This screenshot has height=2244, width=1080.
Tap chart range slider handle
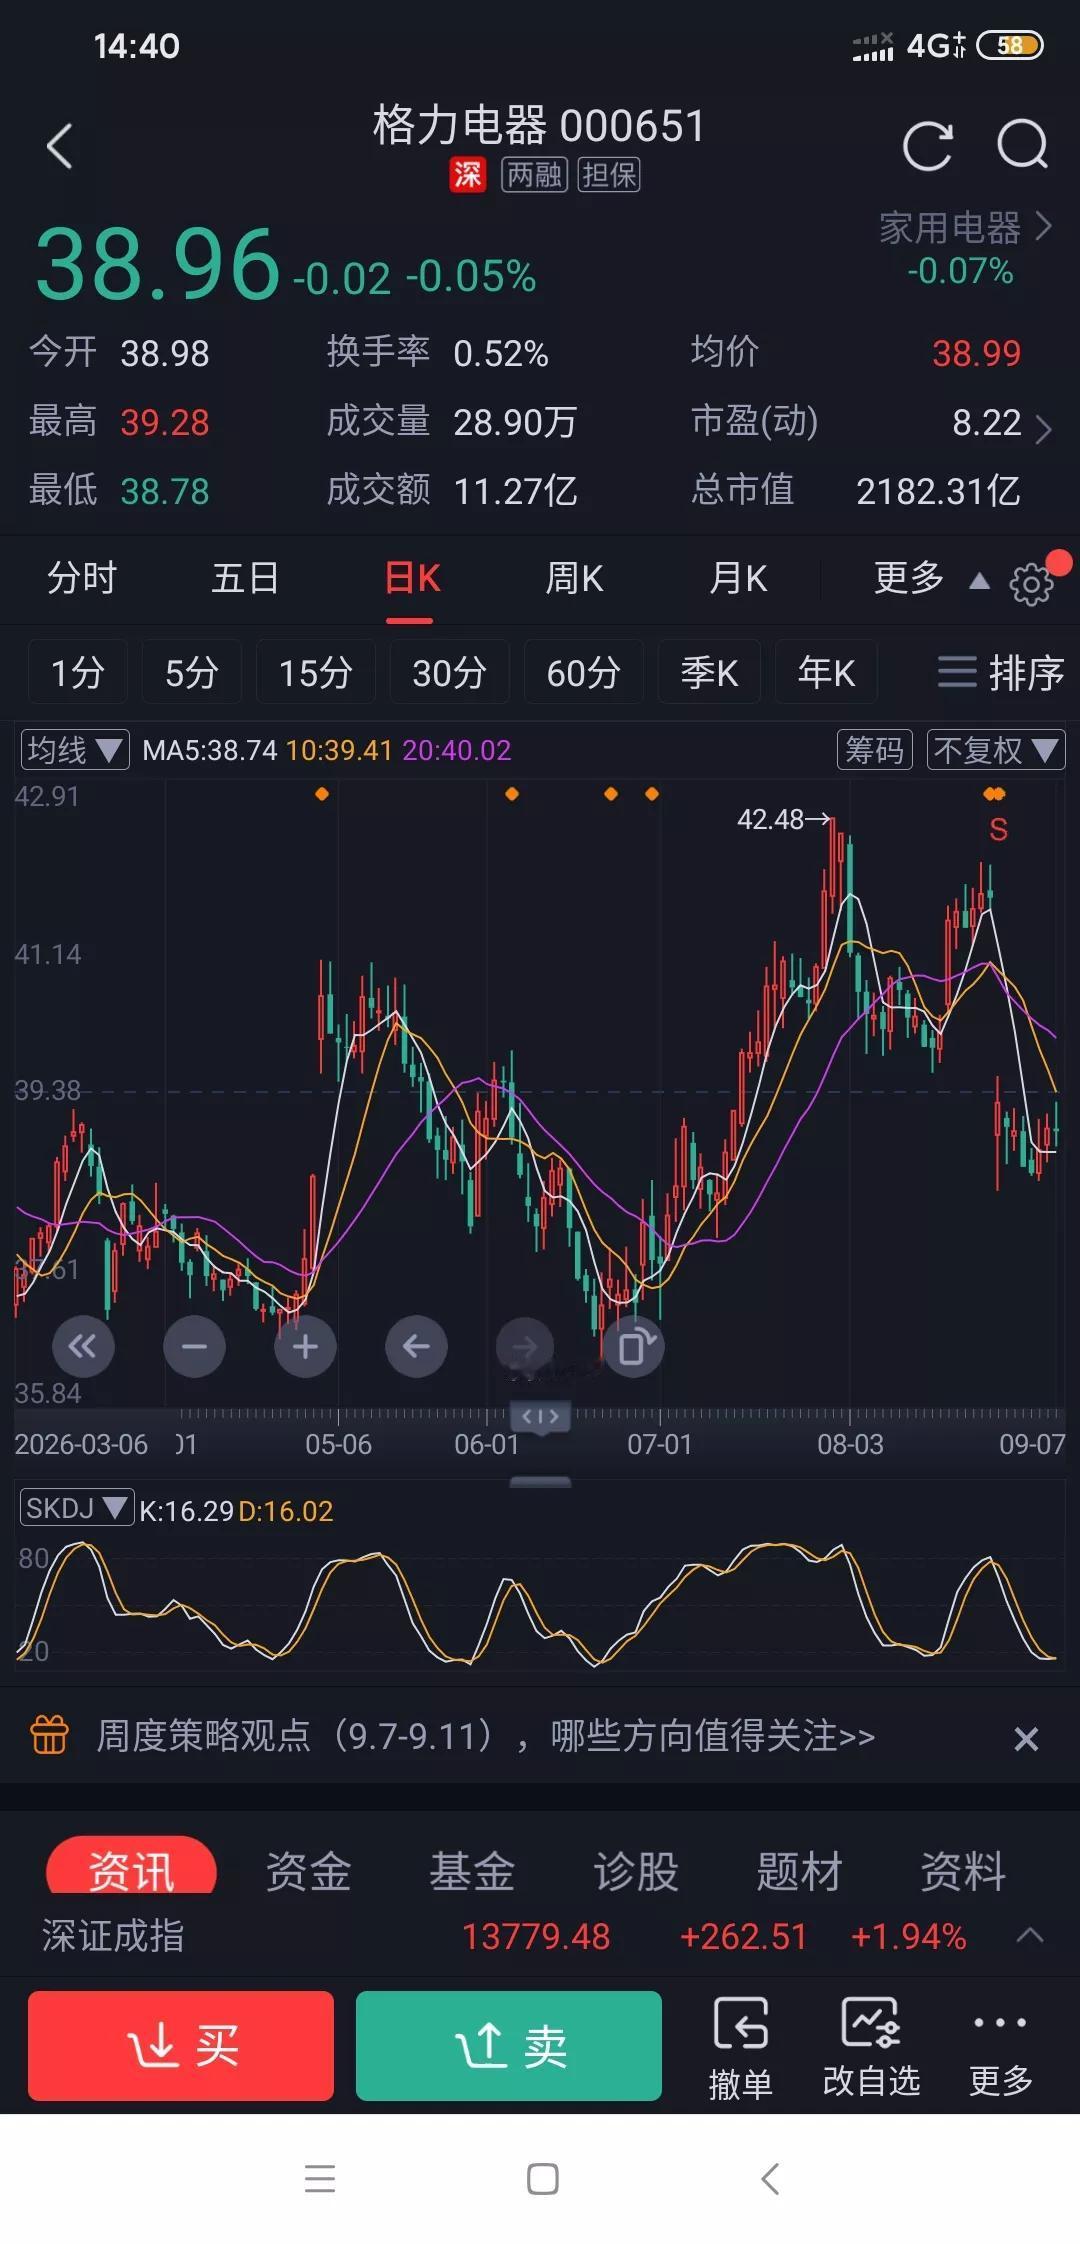tap(540, 1416)
